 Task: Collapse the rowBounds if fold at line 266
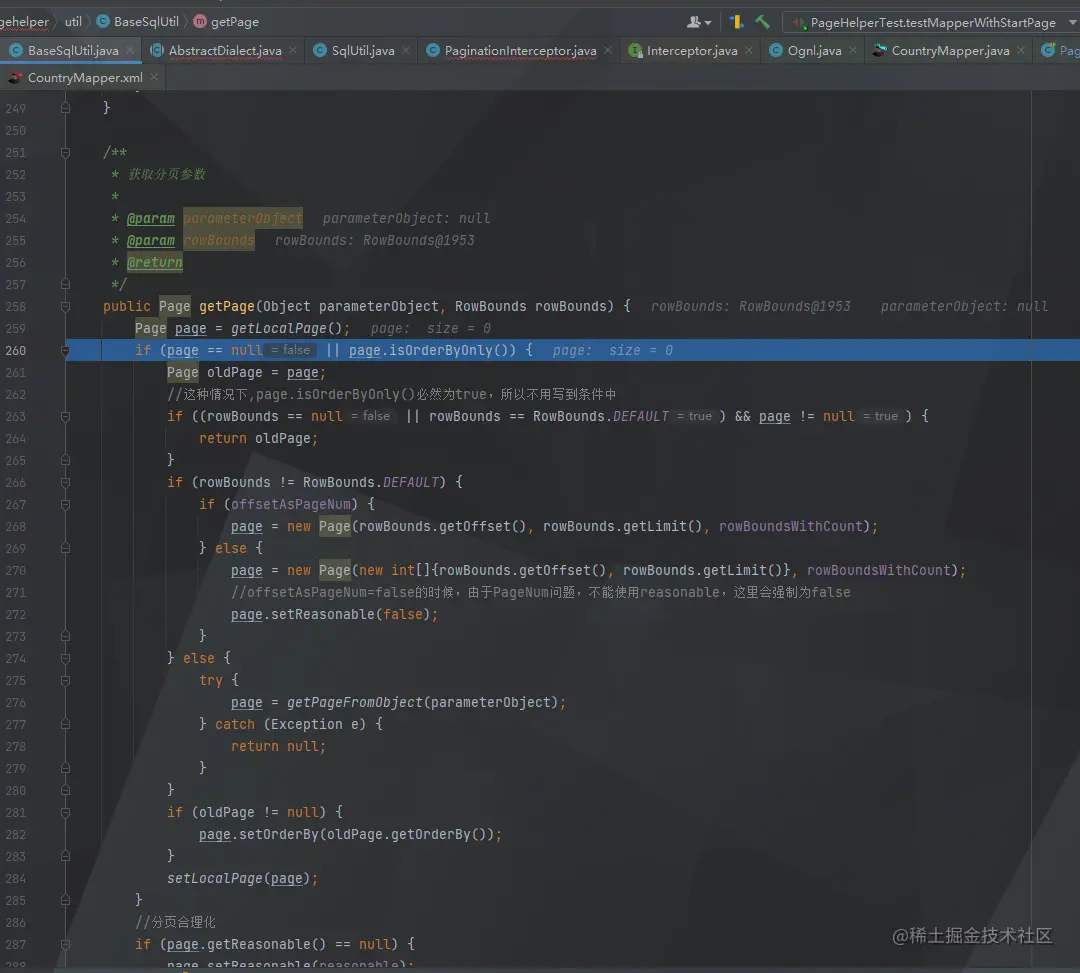tap(65, 483)
